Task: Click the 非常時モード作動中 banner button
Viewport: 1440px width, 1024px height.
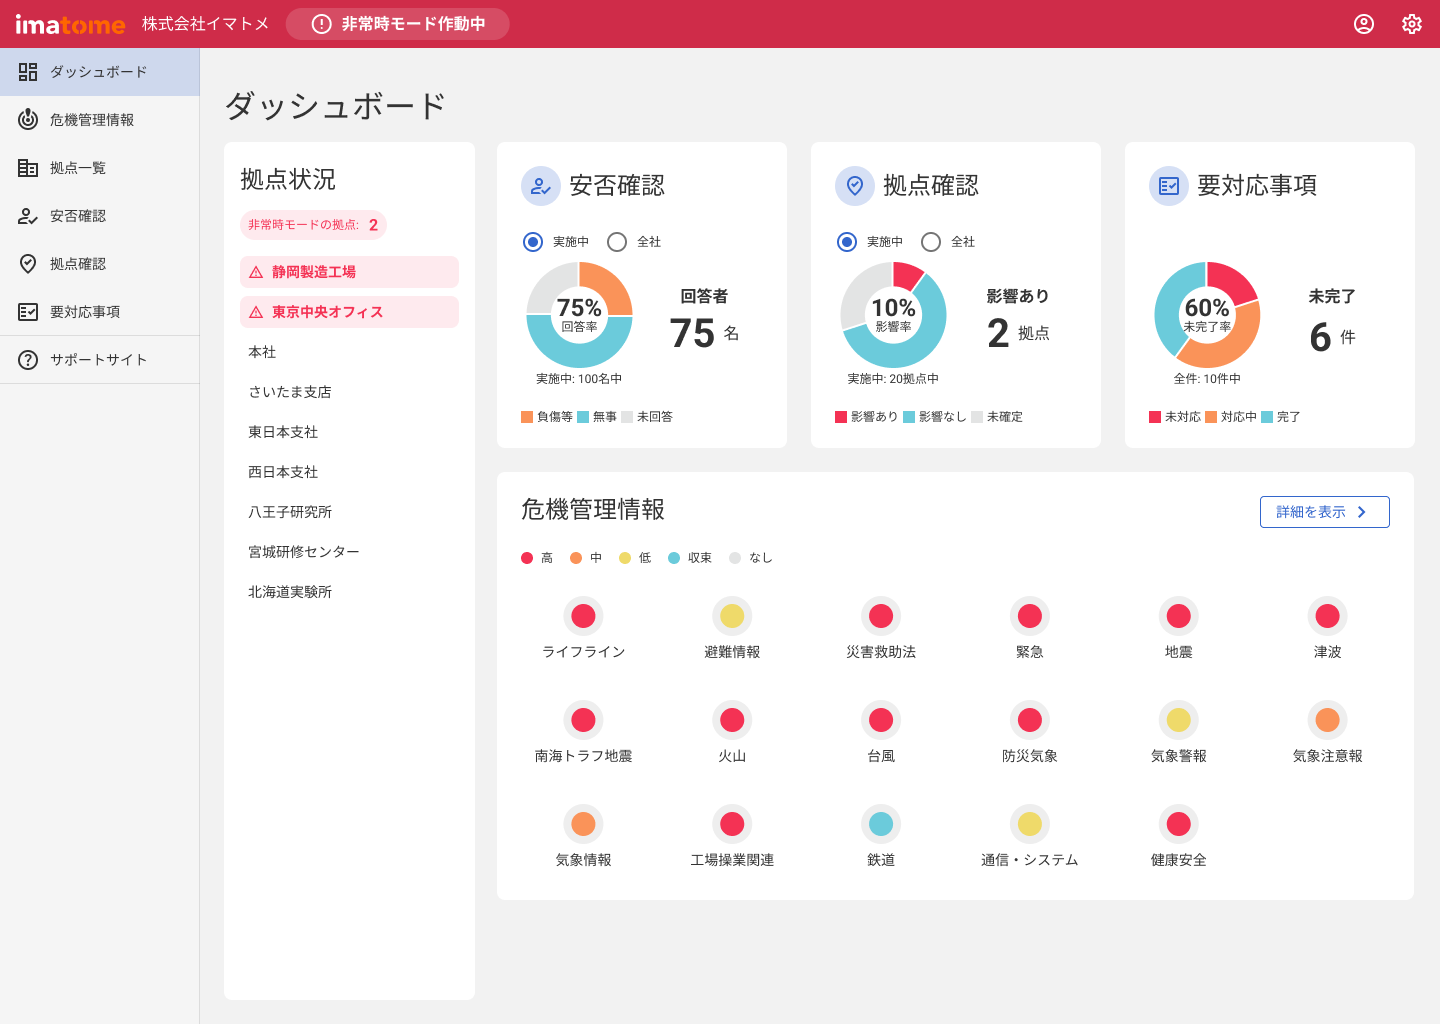Action: tap(398, 24)
